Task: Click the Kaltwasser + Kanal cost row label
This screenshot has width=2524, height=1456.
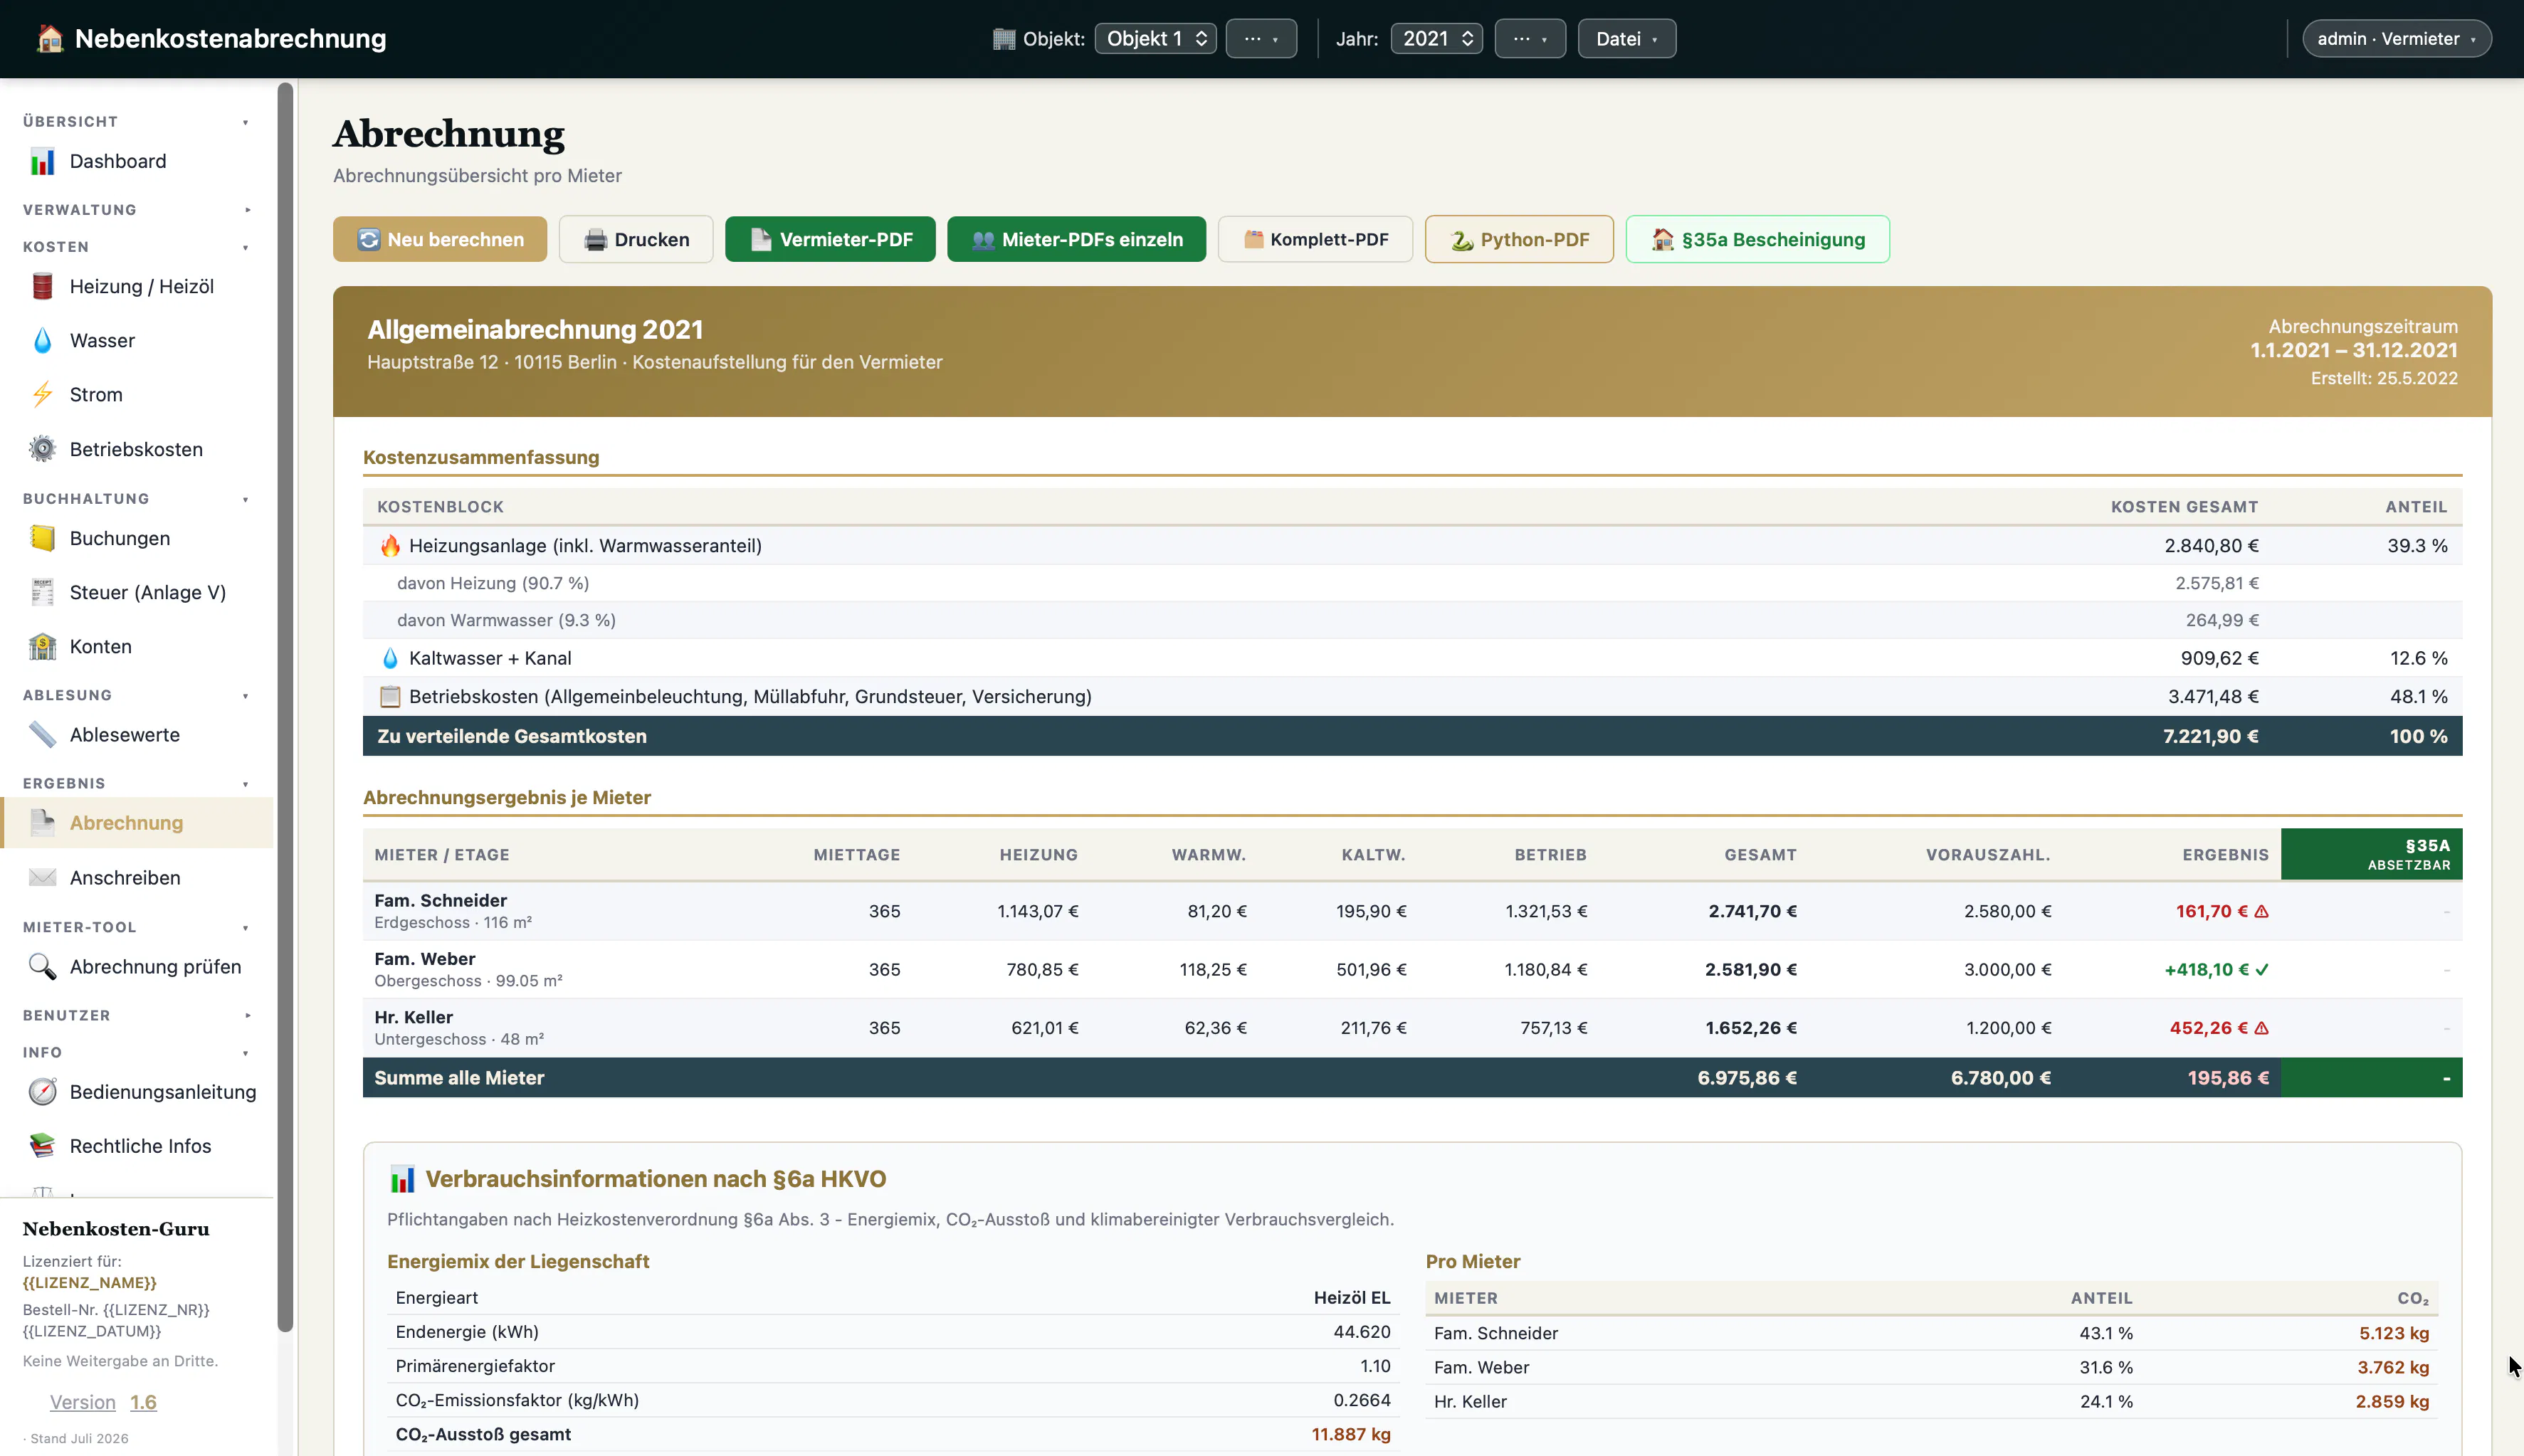Action: pos(490,659)
